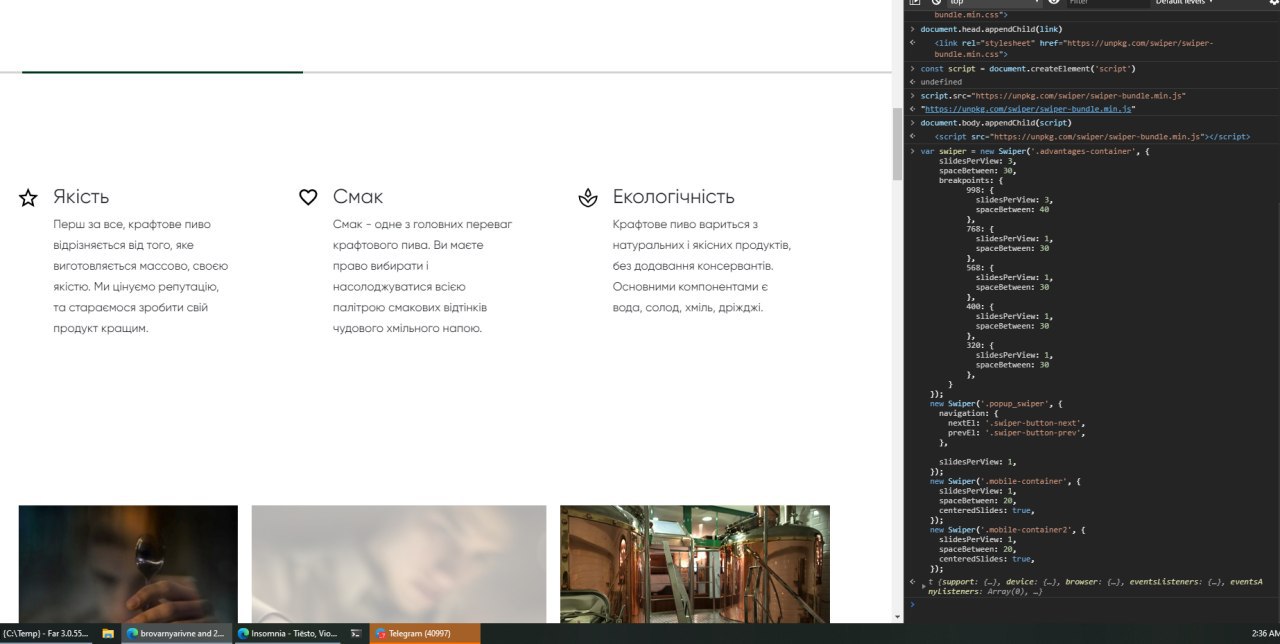Click the Екологічність heading
This screenshot has width=1280, height=644.
(674, 197)
